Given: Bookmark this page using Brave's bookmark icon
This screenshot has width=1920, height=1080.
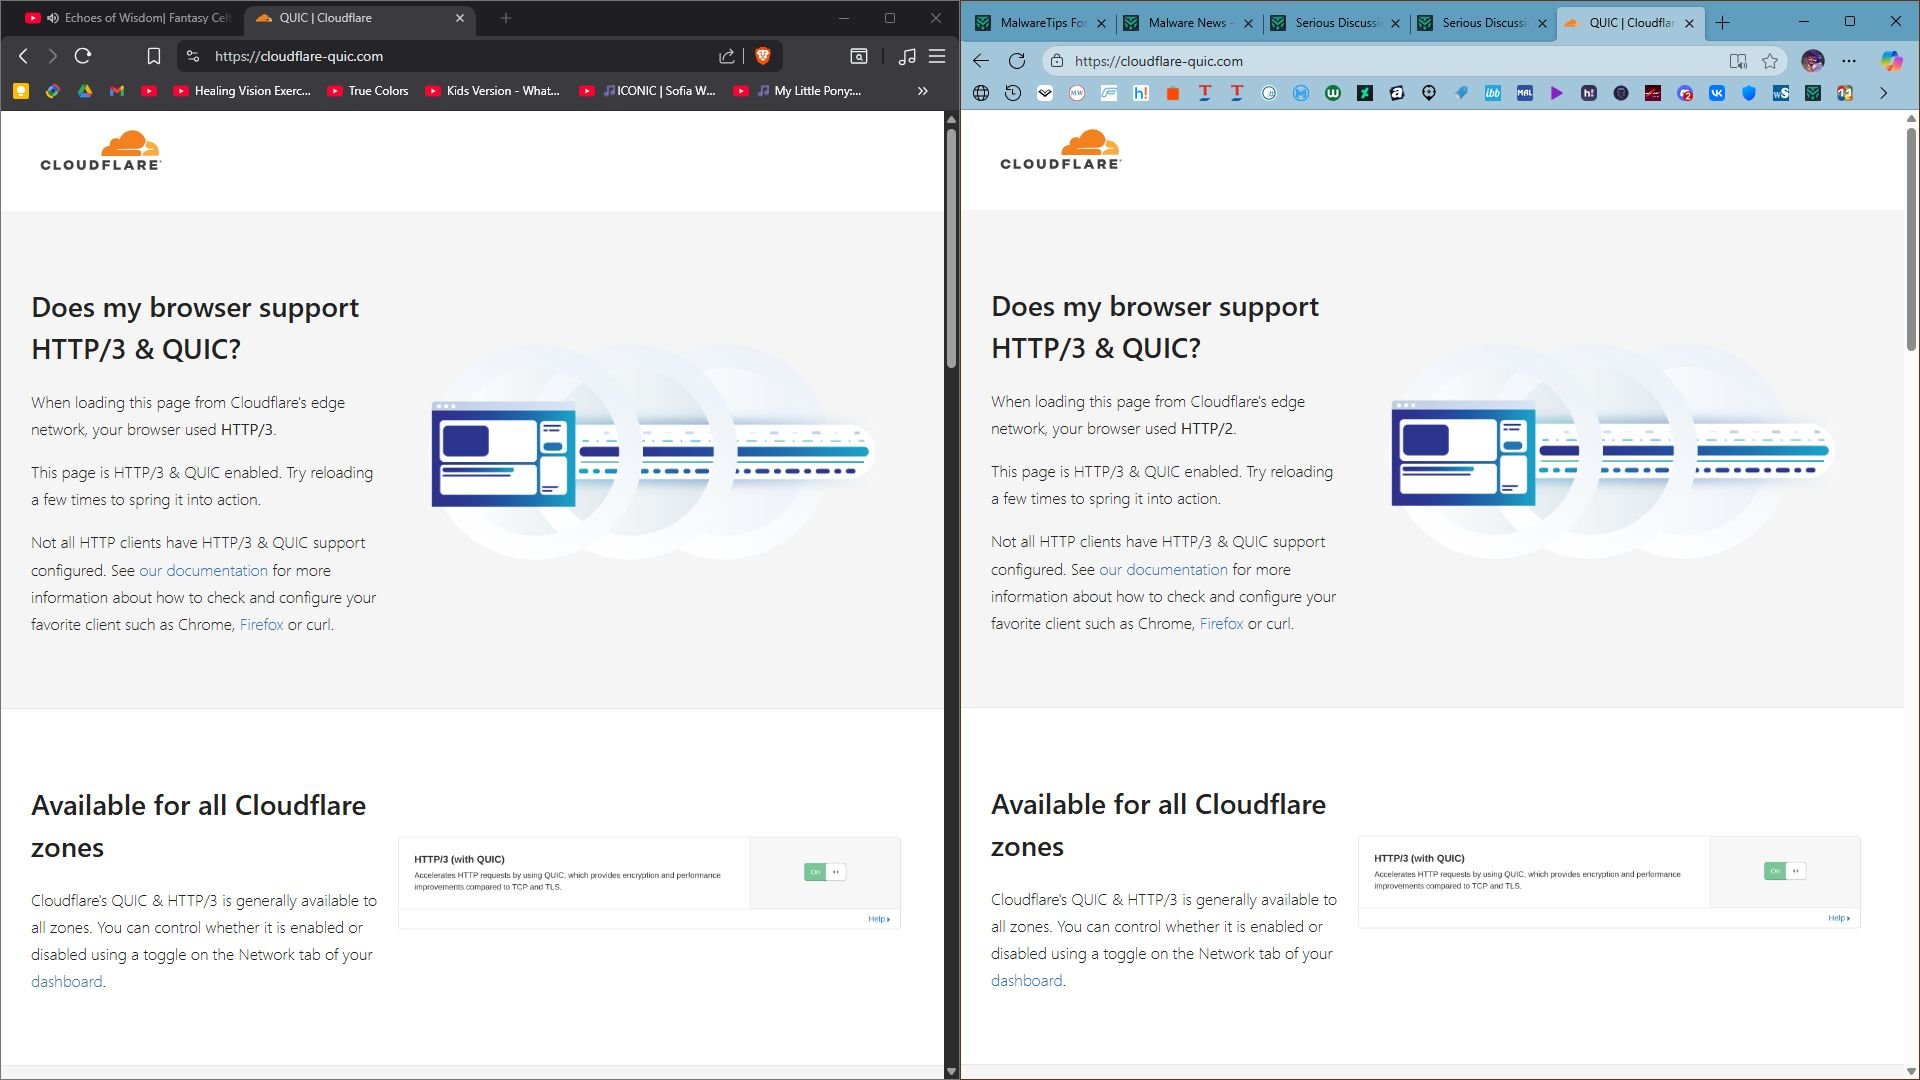Looking at the screenshot, I should [153, 57].
